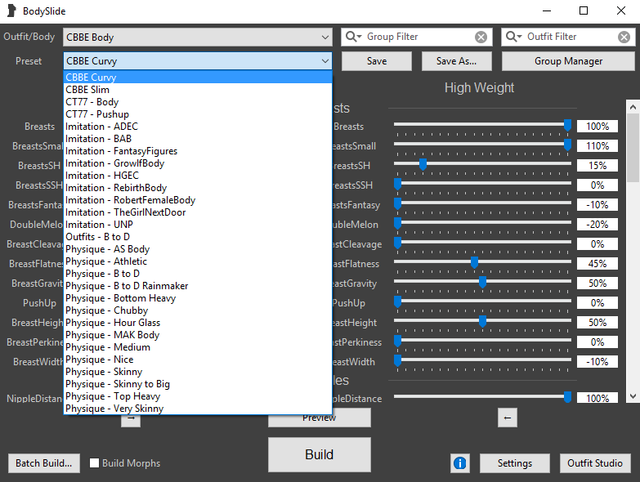The width and height of the screenshot is (640, 482).
Task: Select Physique - MAK Body preset
Action: tap(198, 334)
